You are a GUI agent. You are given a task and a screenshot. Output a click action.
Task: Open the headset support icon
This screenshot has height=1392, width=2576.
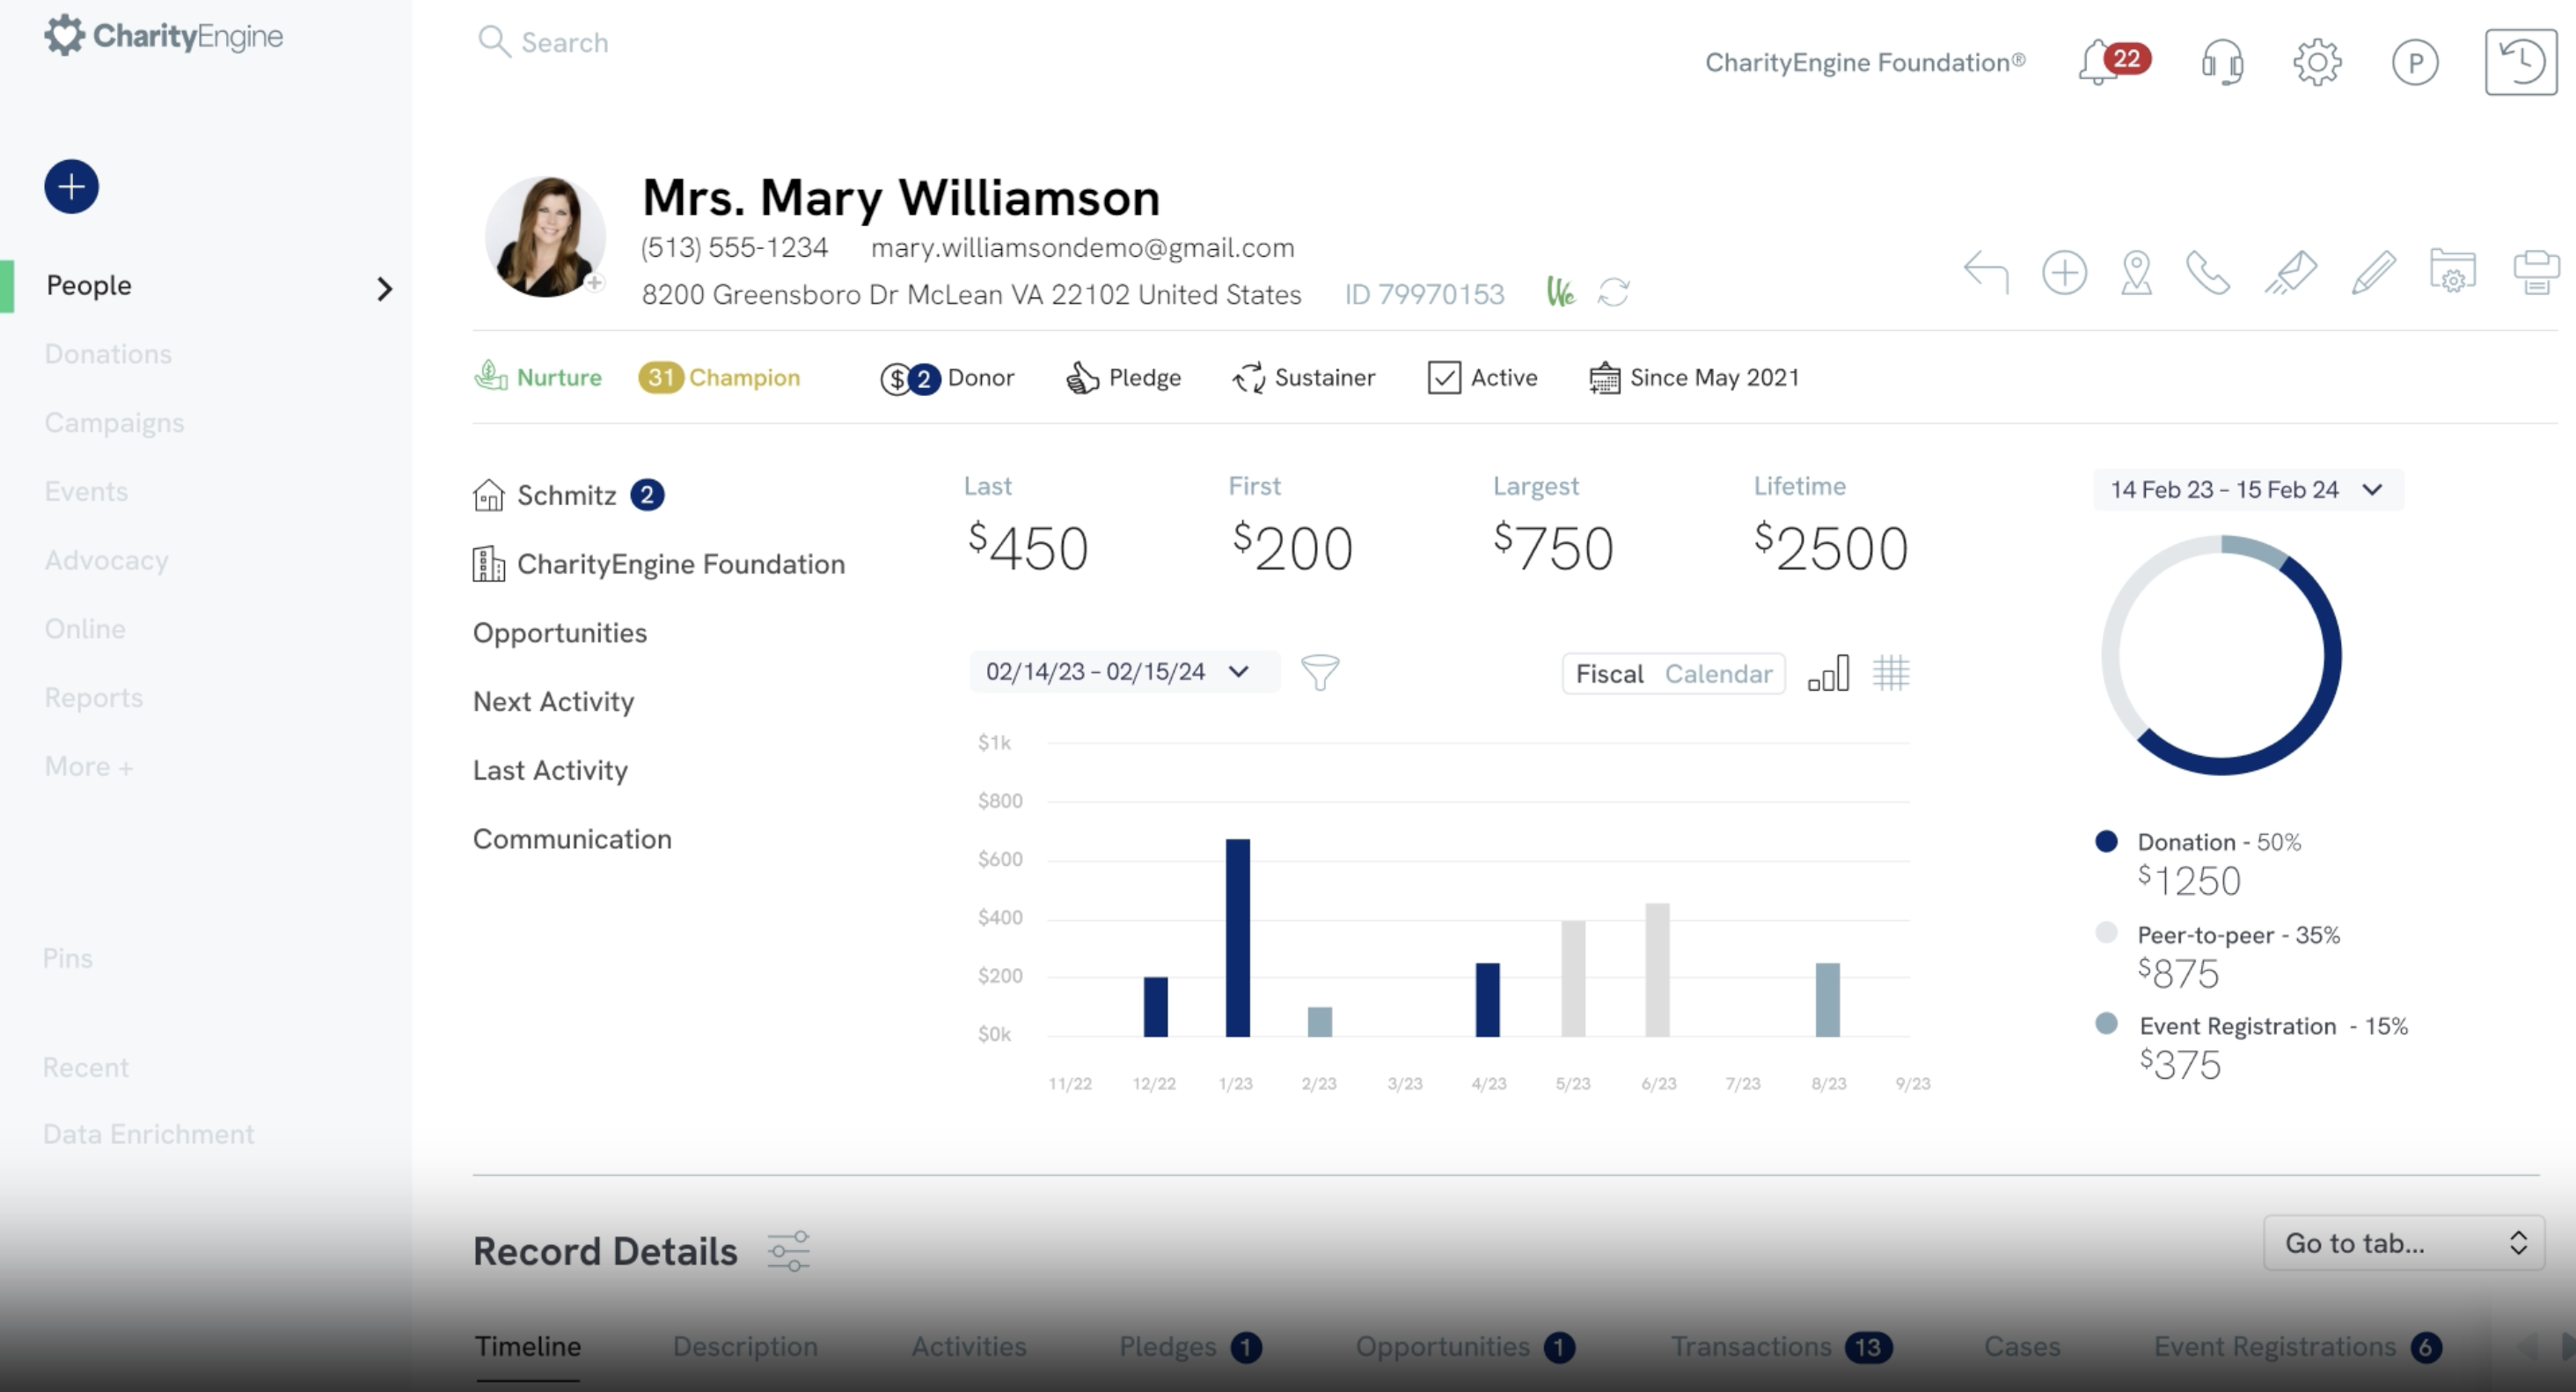pyautogui.click(x=2222, y=63)
